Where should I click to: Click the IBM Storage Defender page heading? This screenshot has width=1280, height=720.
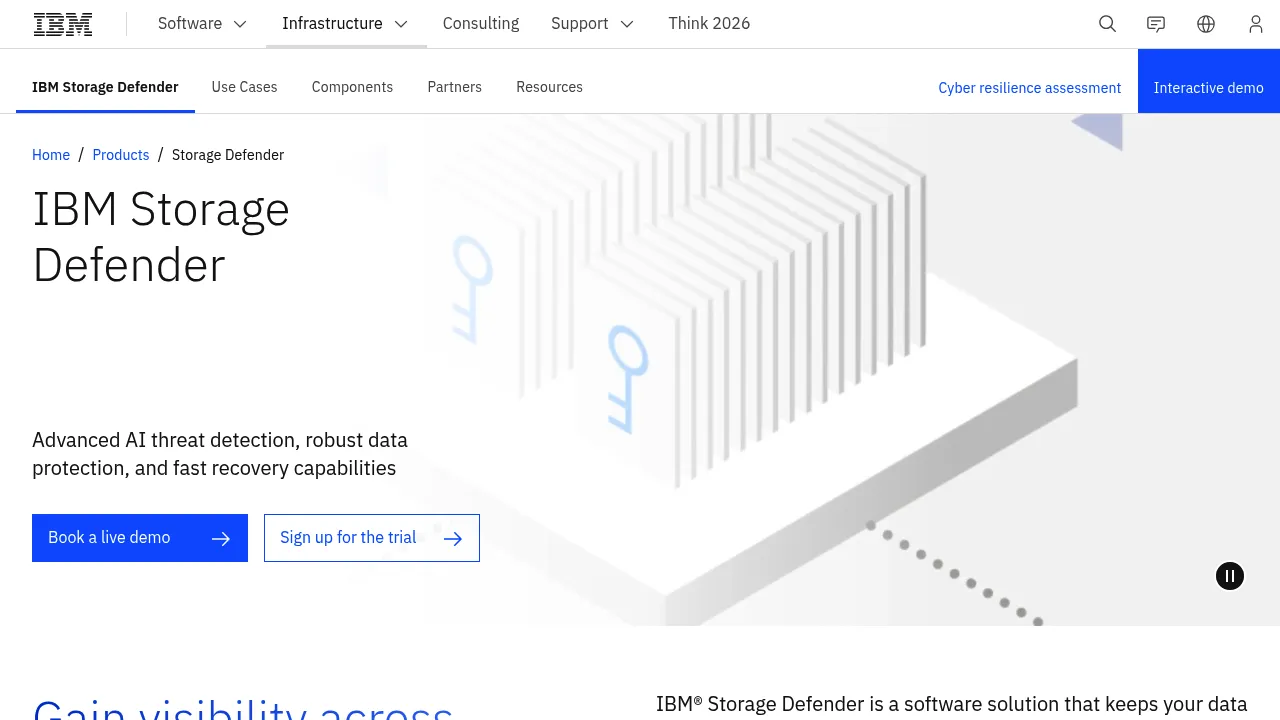(161, 237)
